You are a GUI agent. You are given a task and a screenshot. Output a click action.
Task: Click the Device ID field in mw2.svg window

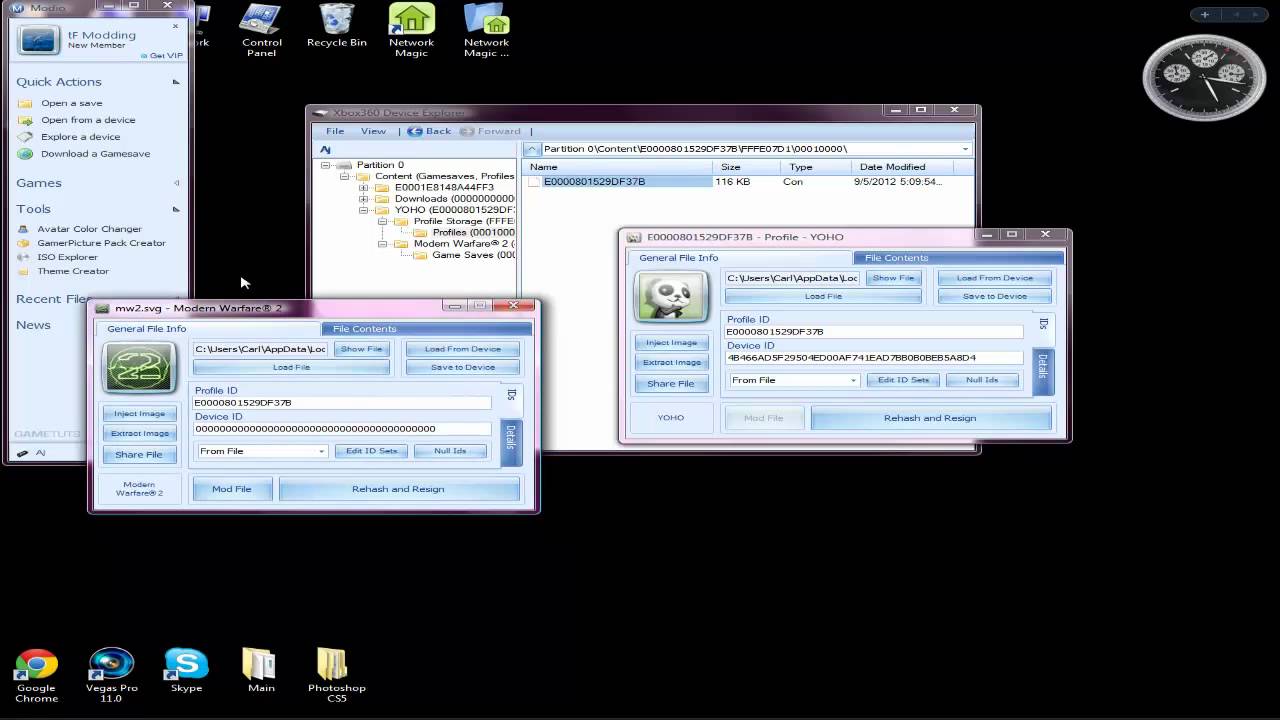coord(341,429)
